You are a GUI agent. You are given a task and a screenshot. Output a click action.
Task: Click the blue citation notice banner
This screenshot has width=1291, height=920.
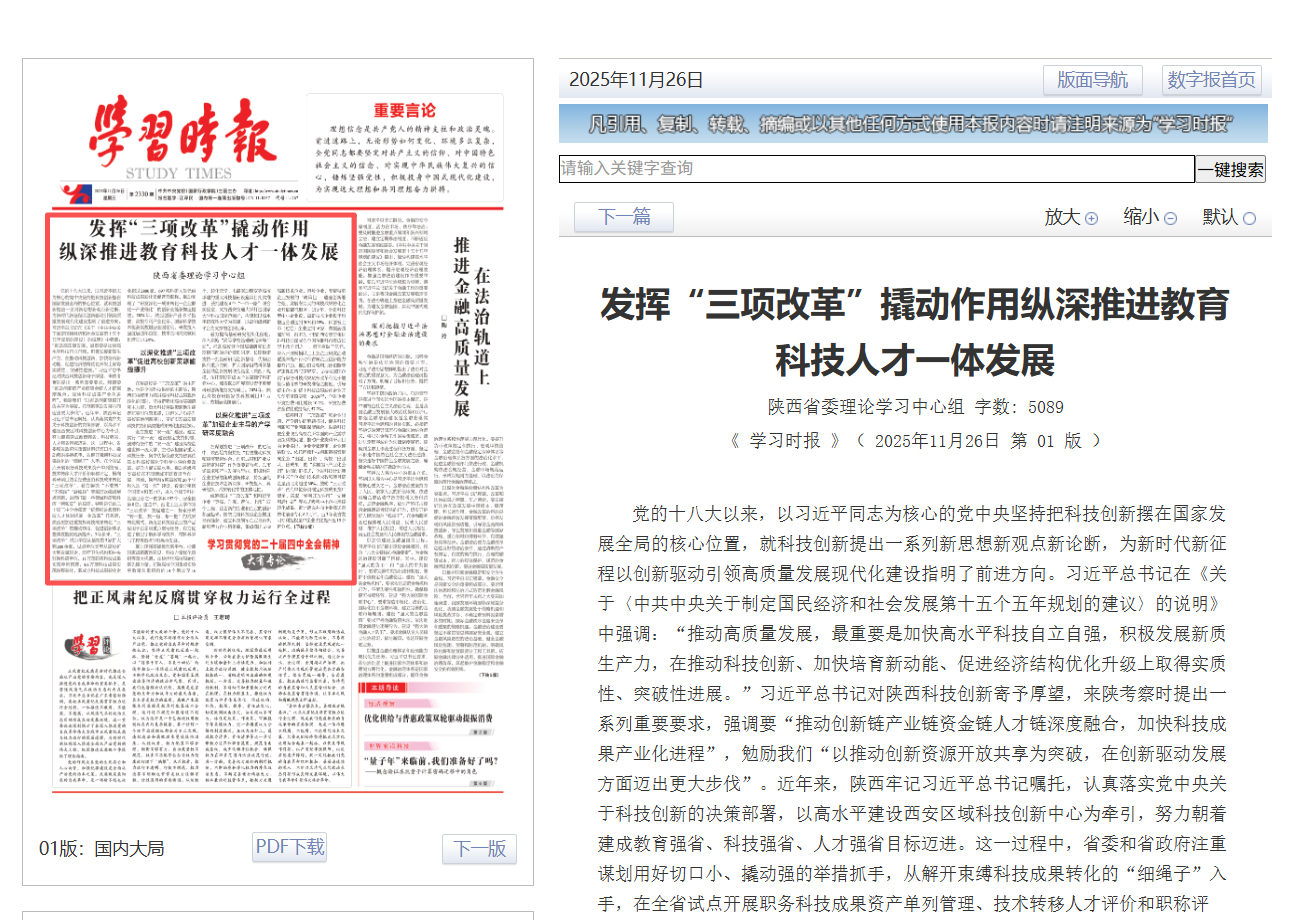913,124
